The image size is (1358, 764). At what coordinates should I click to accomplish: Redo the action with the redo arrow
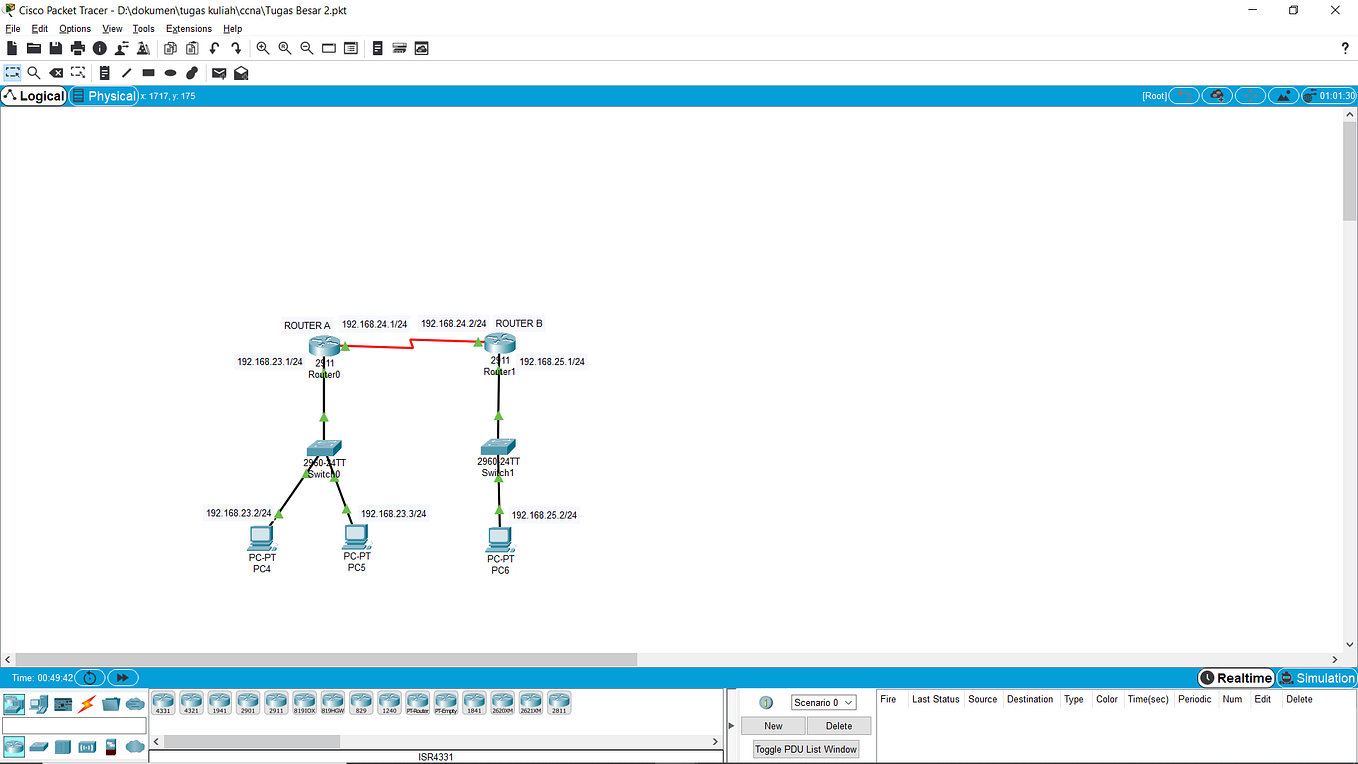pyautogui.click(x=236, y=48)
